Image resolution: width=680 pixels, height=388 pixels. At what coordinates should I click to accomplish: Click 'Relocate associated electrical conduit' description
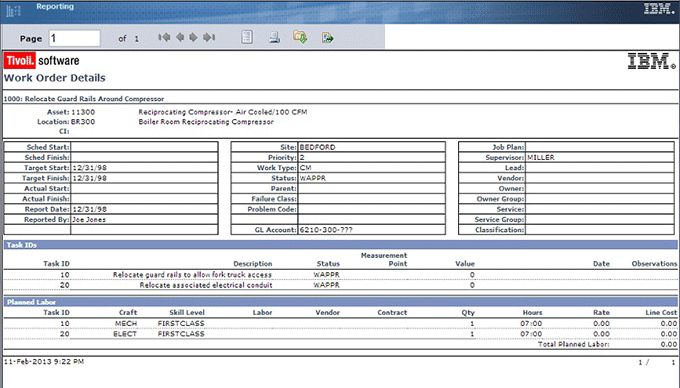click(206, 285)
